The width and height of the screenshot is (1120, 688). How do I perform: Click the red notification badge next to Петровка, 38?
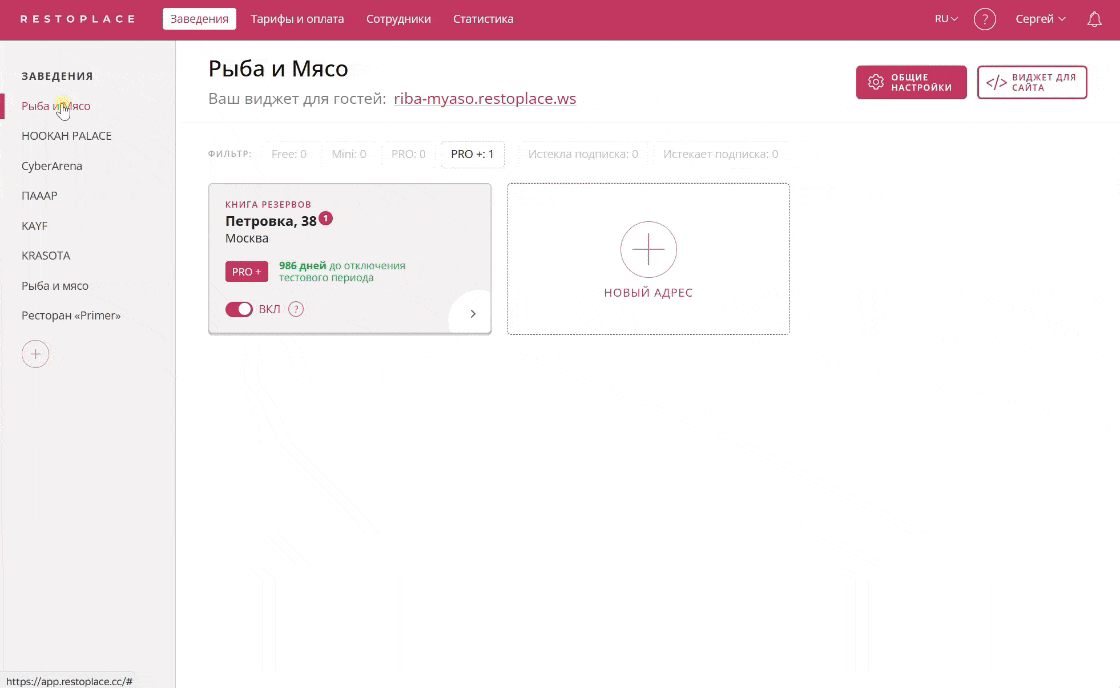click(326, 218)
